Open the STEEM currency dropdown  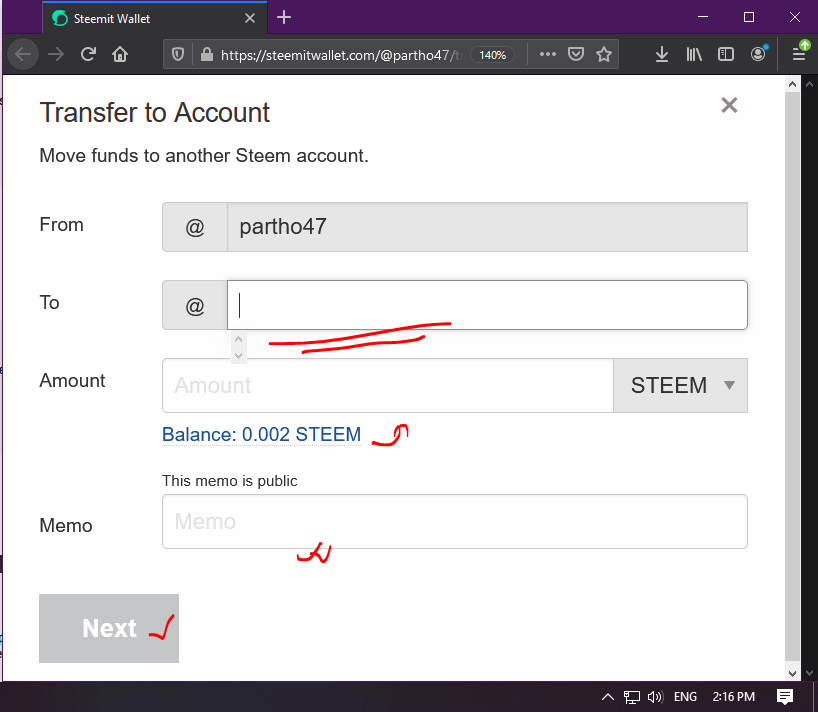(x=680, y=385)
